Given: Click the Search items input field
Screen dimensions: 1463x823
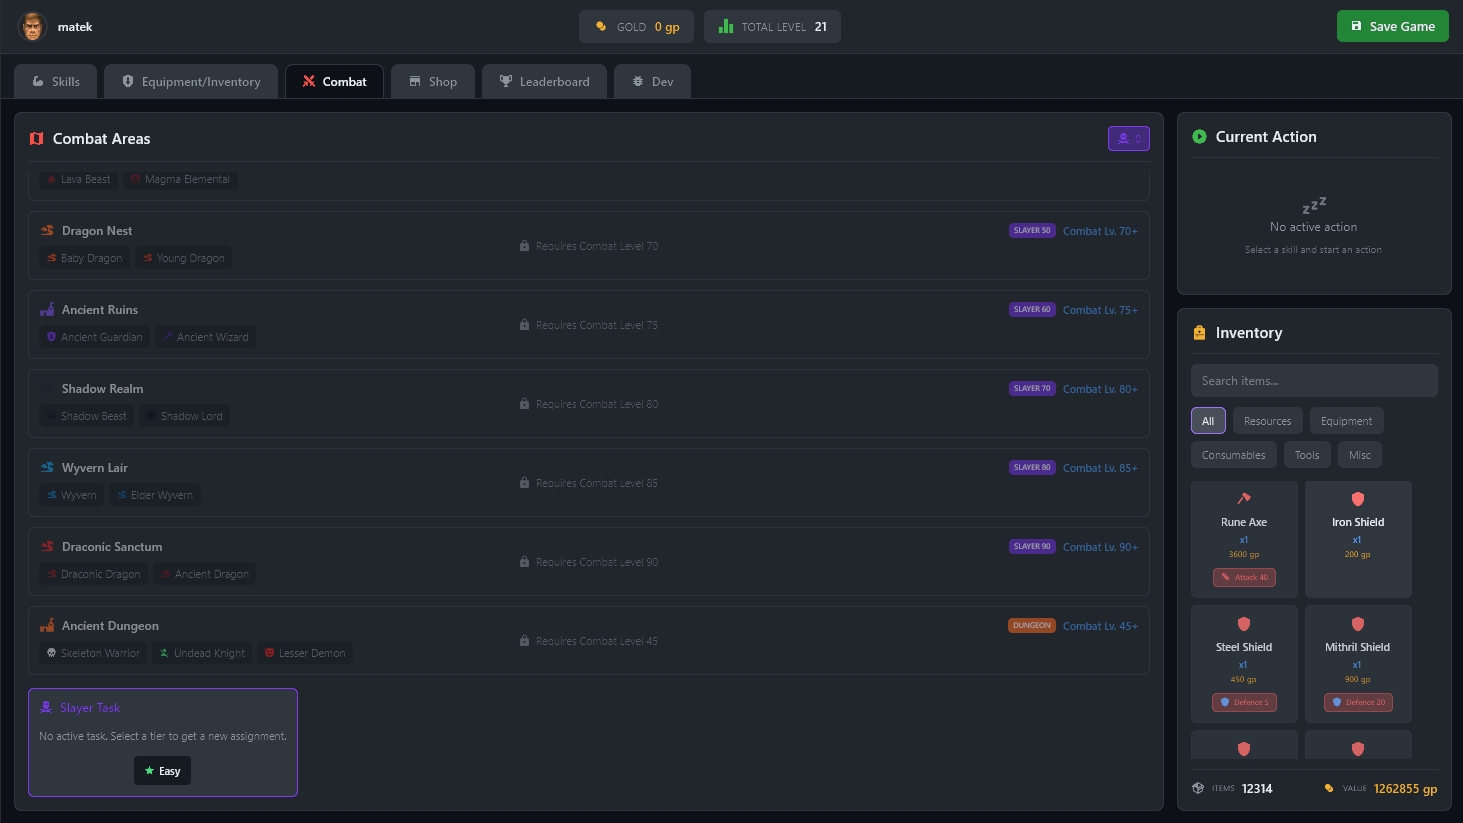Looking at the screenshot, I should pos(1313,381).
